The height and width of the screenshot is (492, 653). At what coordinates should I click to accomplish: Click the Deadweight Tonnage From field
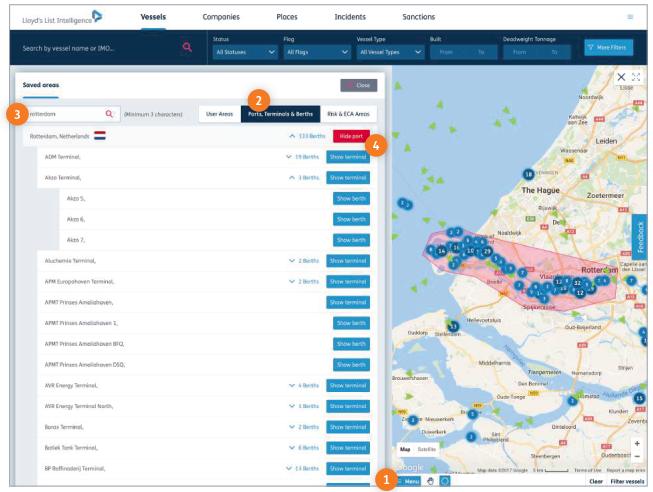click(x=519, y=52)
